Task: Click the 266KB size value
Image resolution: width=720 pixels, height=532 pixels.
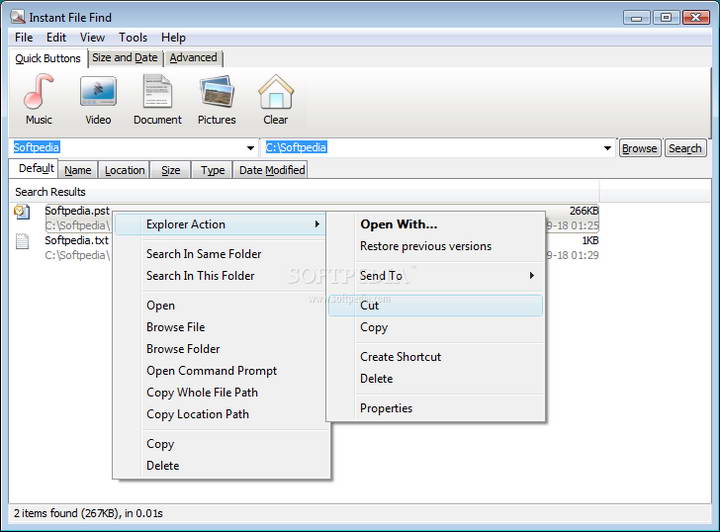Action: tap(584, 211)
